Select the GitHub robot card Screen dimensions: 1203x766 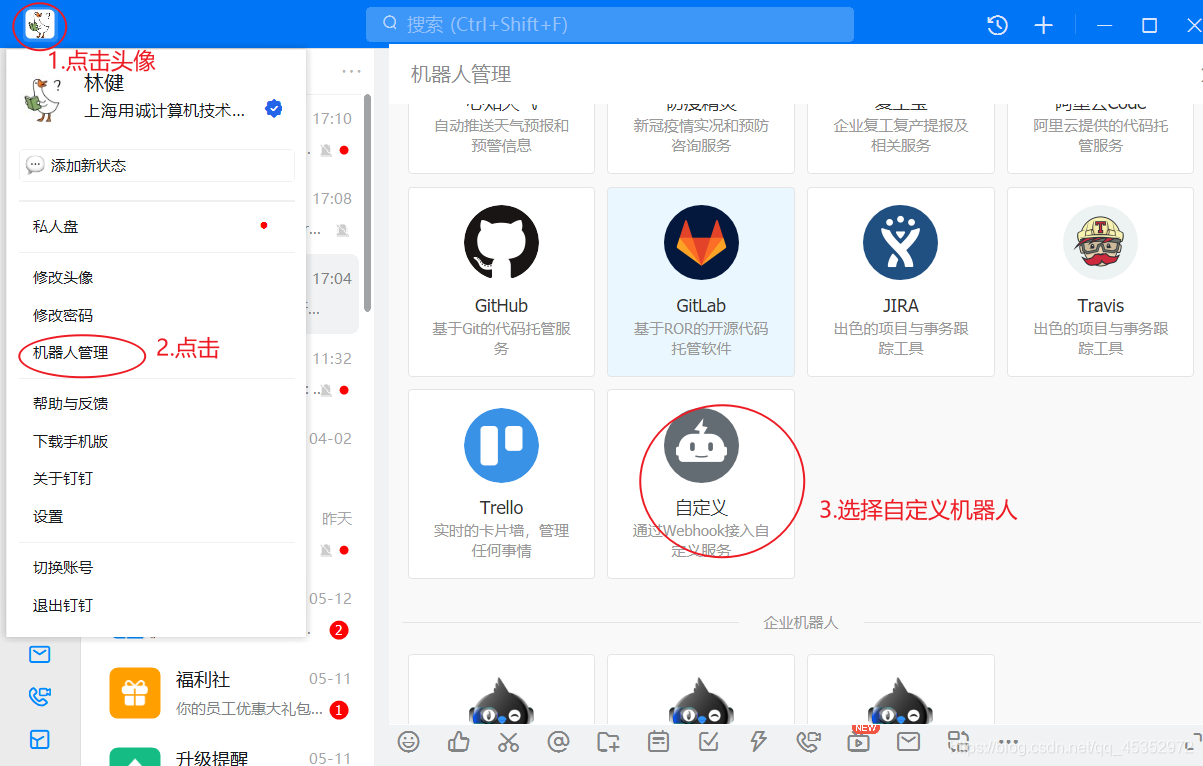(501, 282)
